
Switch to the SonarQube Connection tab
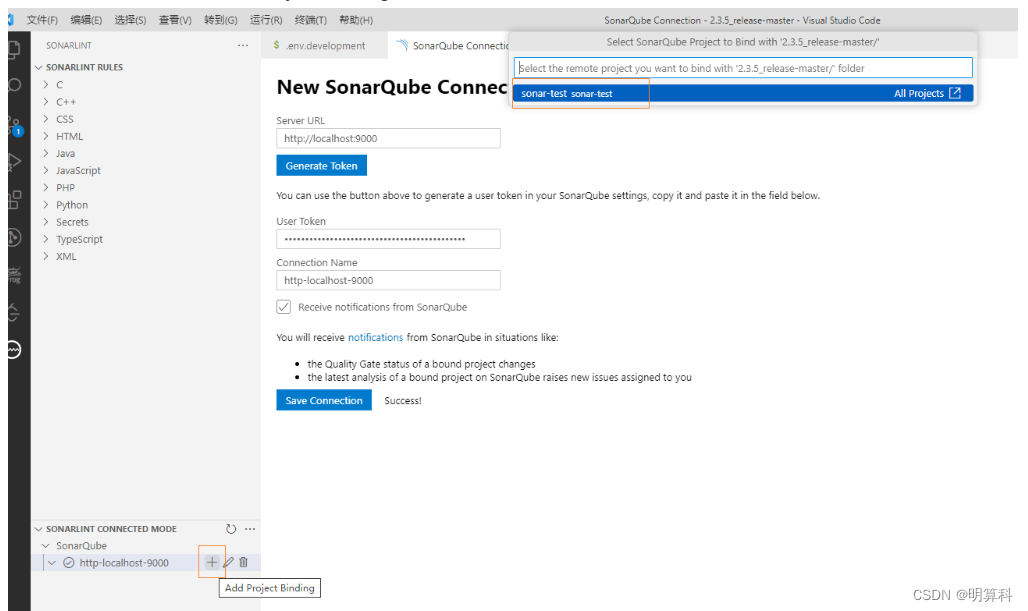451,45
